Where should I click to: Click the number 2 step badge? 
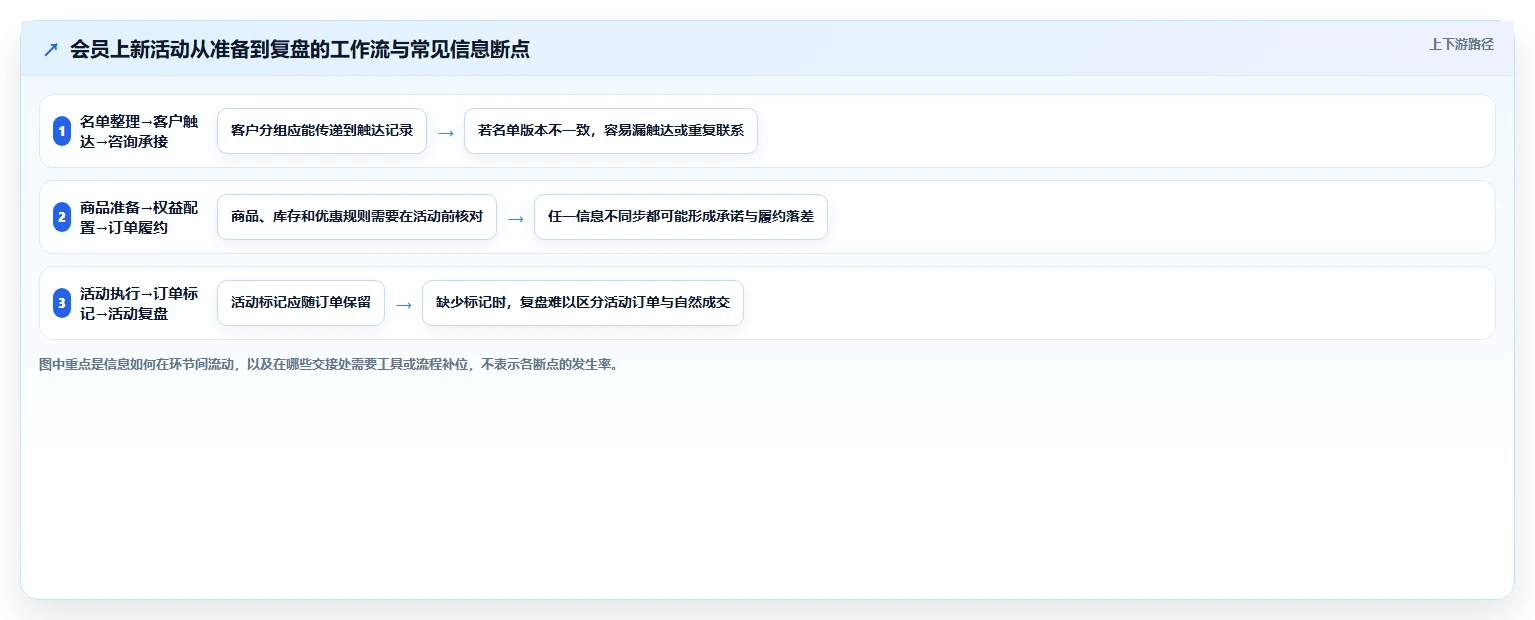62,217
